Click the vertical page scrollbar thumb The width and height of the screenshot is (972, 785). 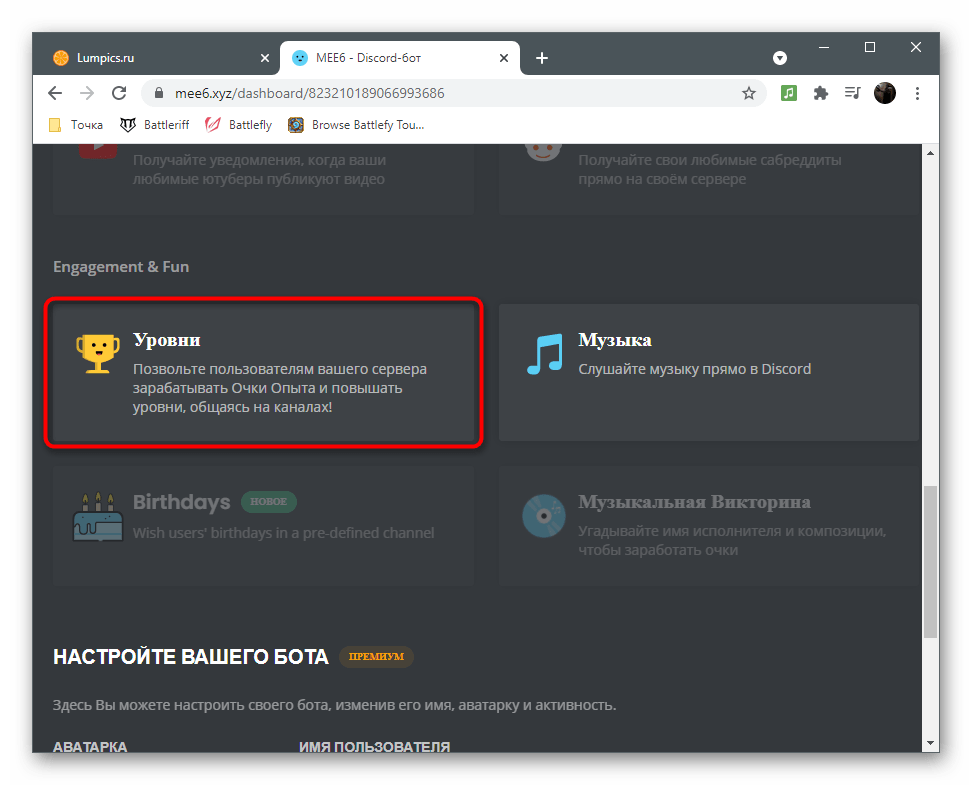pos(930,560)
